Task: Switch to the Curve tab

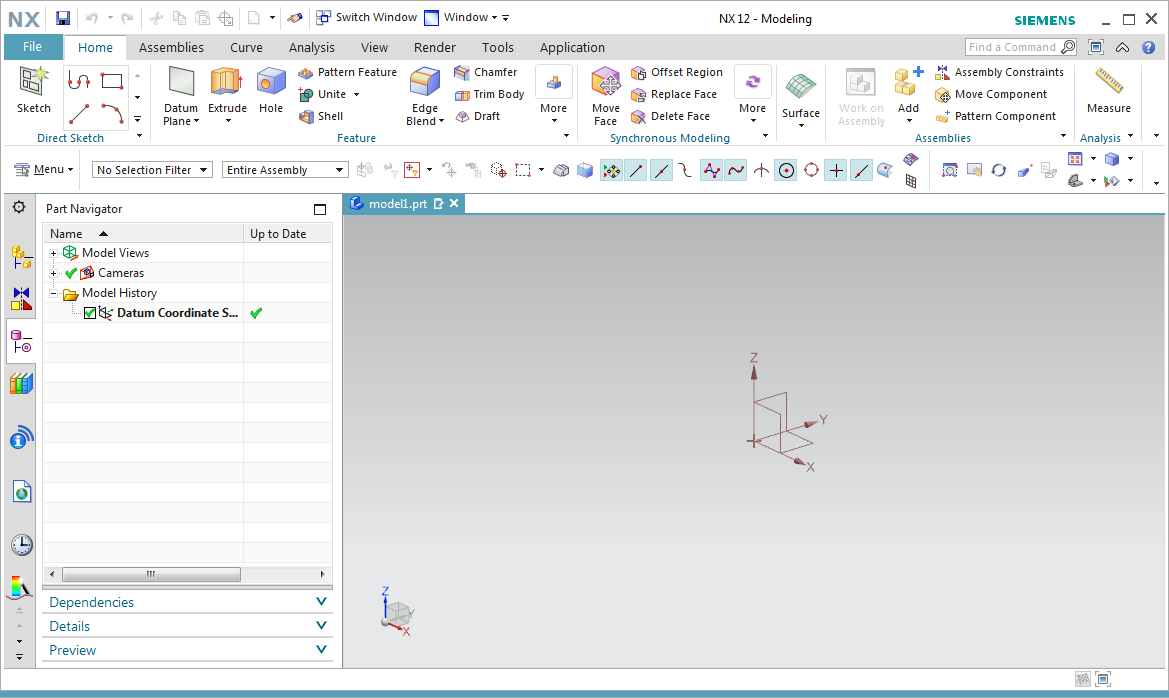Action: tap(246, 48)
